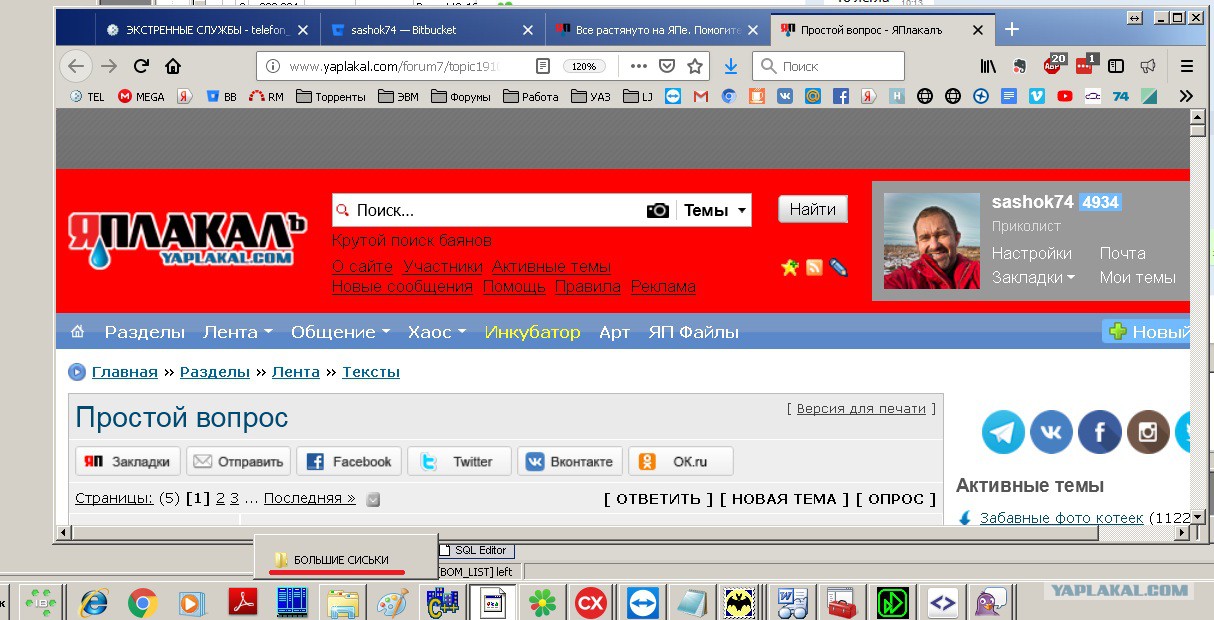The image size is (1214, 620).
Task: Toggle reader view in address bar
Action: (543, 66)
